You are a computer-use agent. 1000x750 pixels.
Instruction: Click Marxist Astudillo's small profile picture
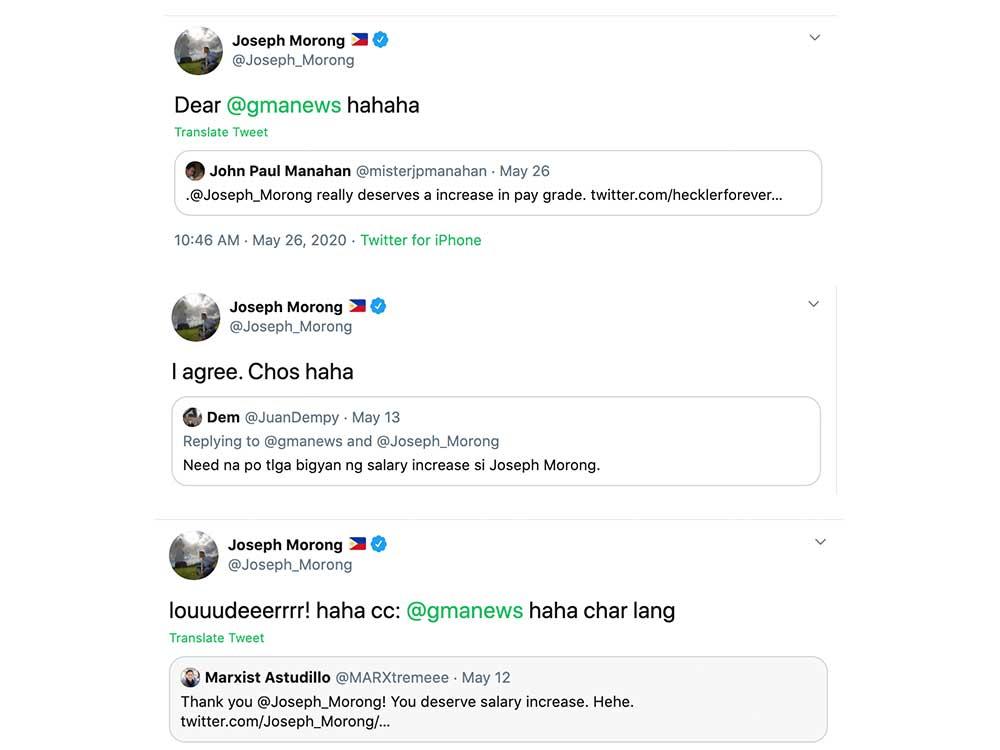pos(191,678)
